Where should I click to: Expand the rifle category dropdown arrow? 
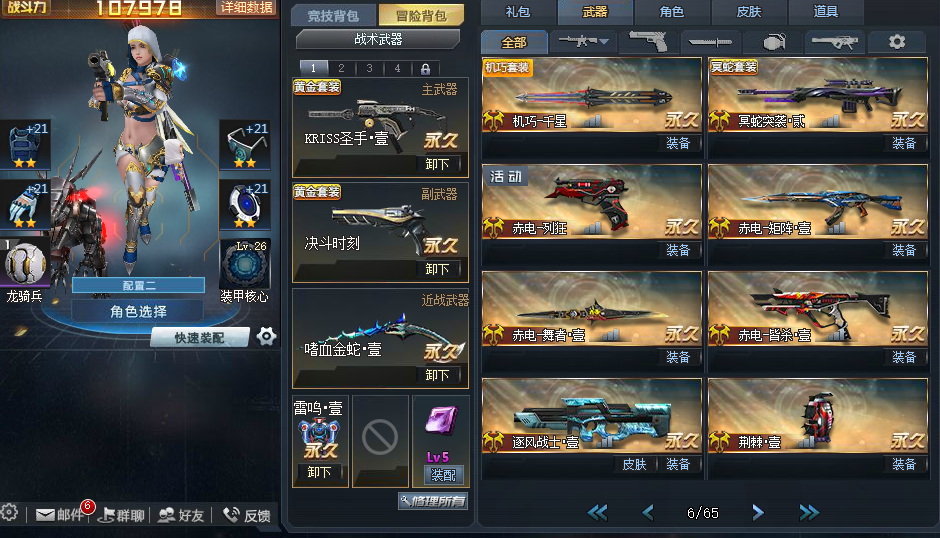pyautogui.click(x=604, y=41)
